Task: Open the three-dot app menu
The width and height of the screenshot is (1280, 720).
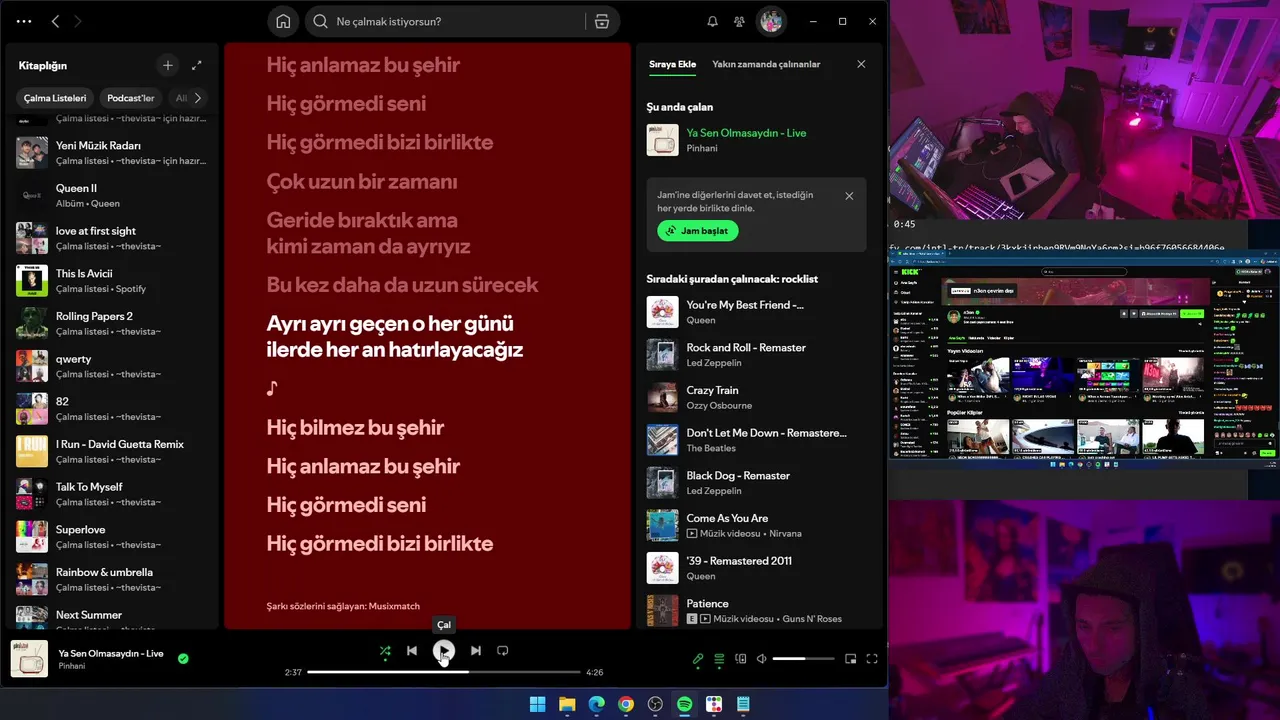Action: (24, 21)
